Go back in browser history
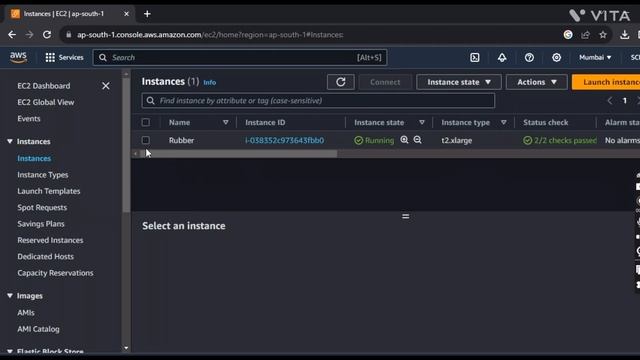Image resolution: width=640 pixels, height=360 pixels. coord(12,35)
